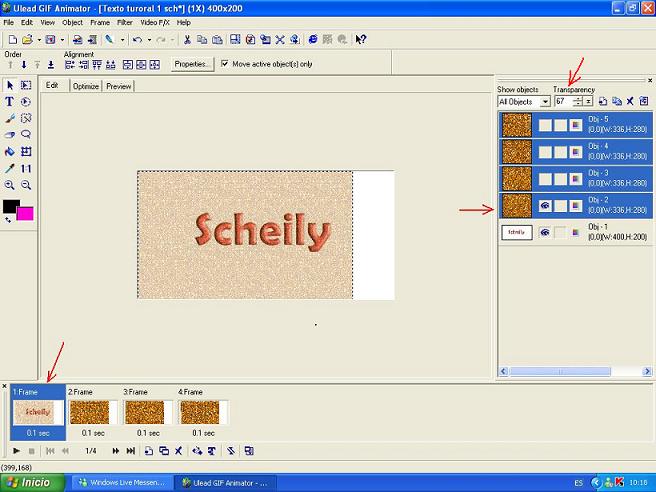Select the 2:Frame thumbnail
The width and height of the screenshot is (656, 492).
[93, 412]
